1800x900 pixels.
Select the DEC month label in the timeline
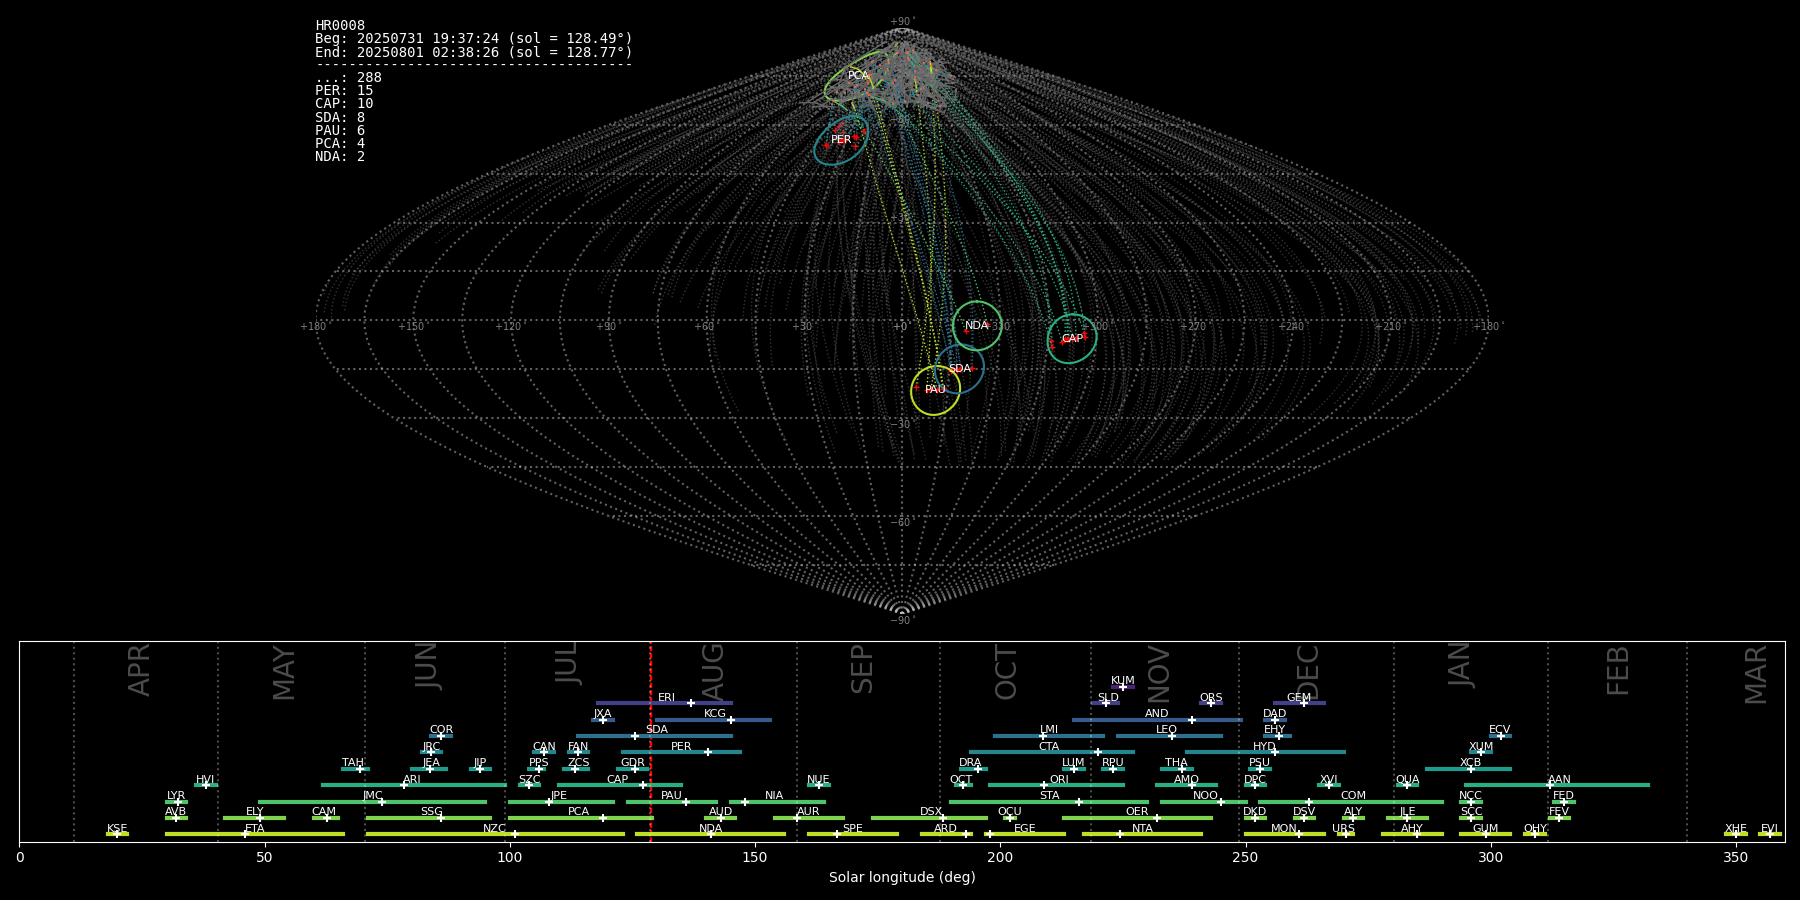(1308, 671)
